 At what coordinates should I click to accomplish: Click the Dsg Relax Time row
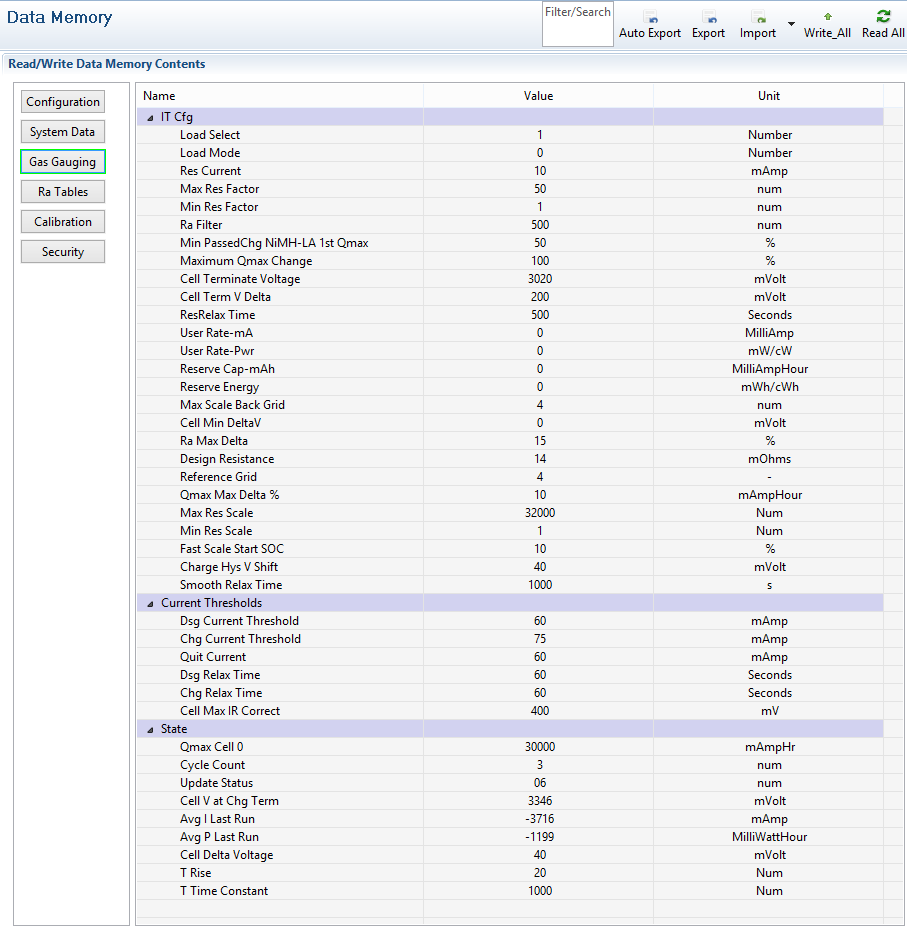coord(510,675)
